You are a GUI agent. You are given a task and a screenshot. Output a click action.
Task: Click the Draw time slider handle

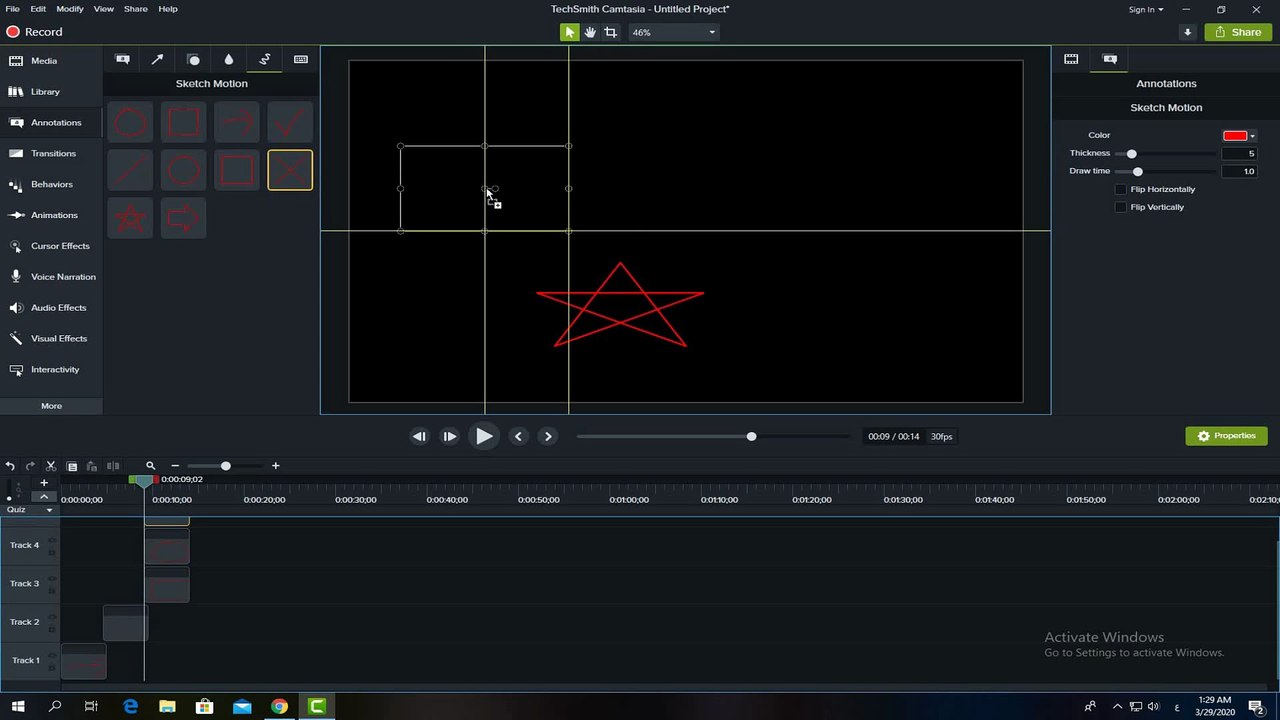coord(1138,172)
